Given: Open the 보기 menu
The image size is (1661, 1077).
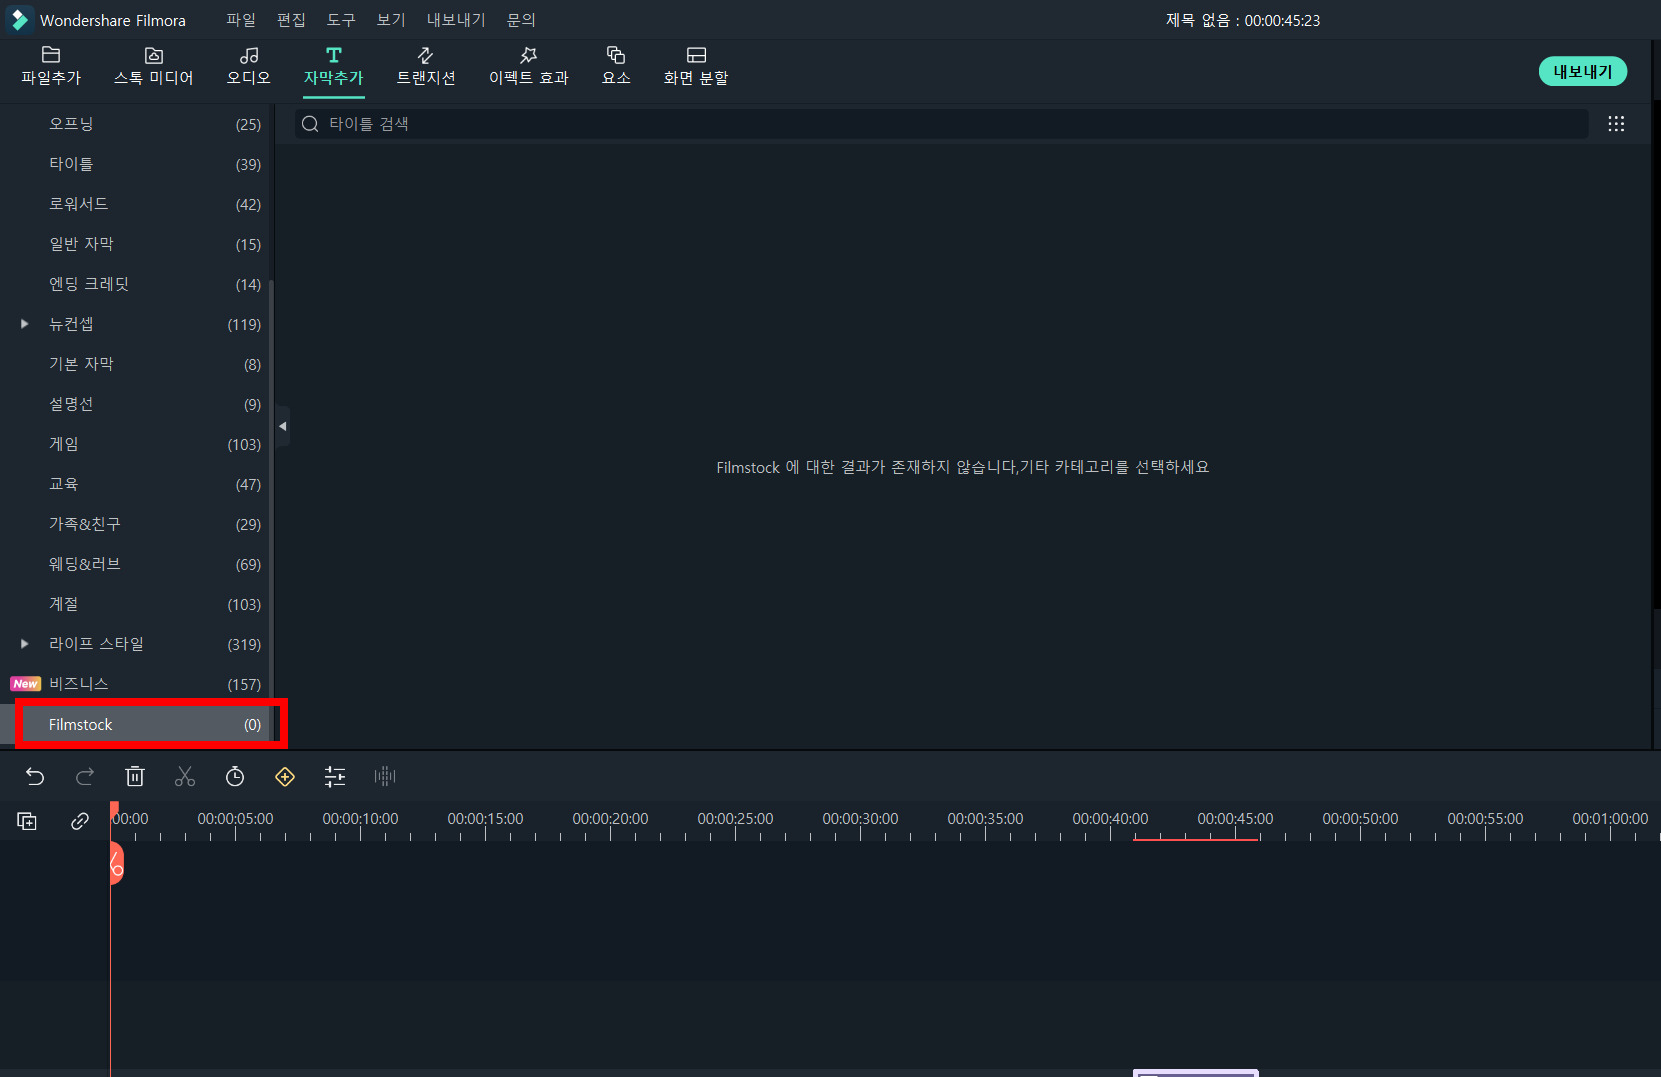Looking at the screenshot, I should coord(391,20).
